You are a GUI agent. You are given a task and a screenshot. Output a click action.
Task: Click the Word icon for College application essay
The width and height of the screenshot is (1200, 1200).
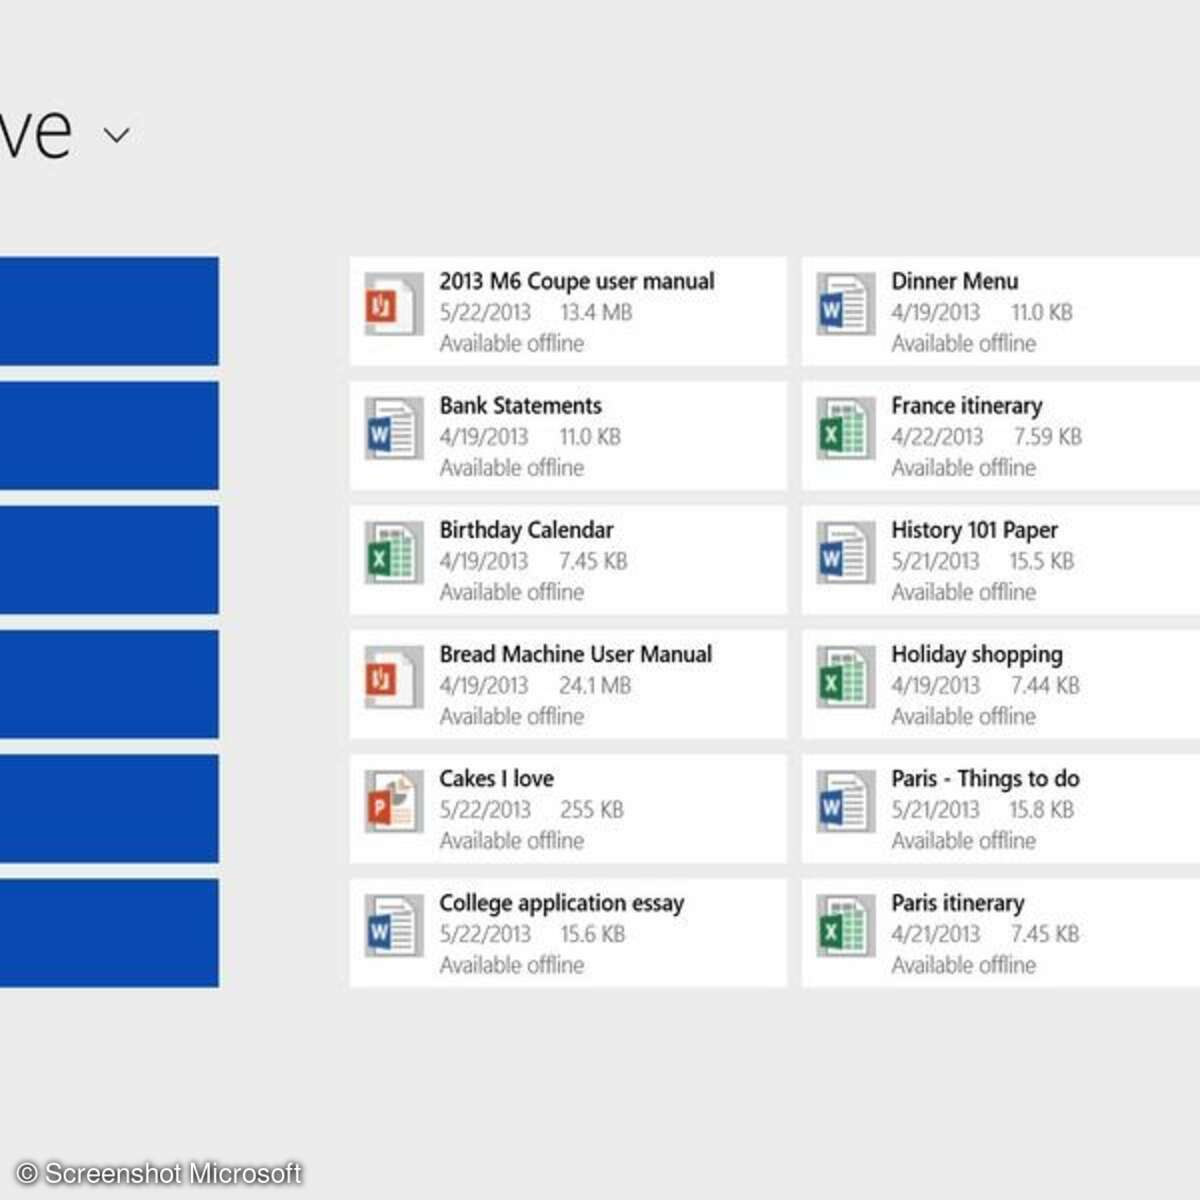(392, 927)
